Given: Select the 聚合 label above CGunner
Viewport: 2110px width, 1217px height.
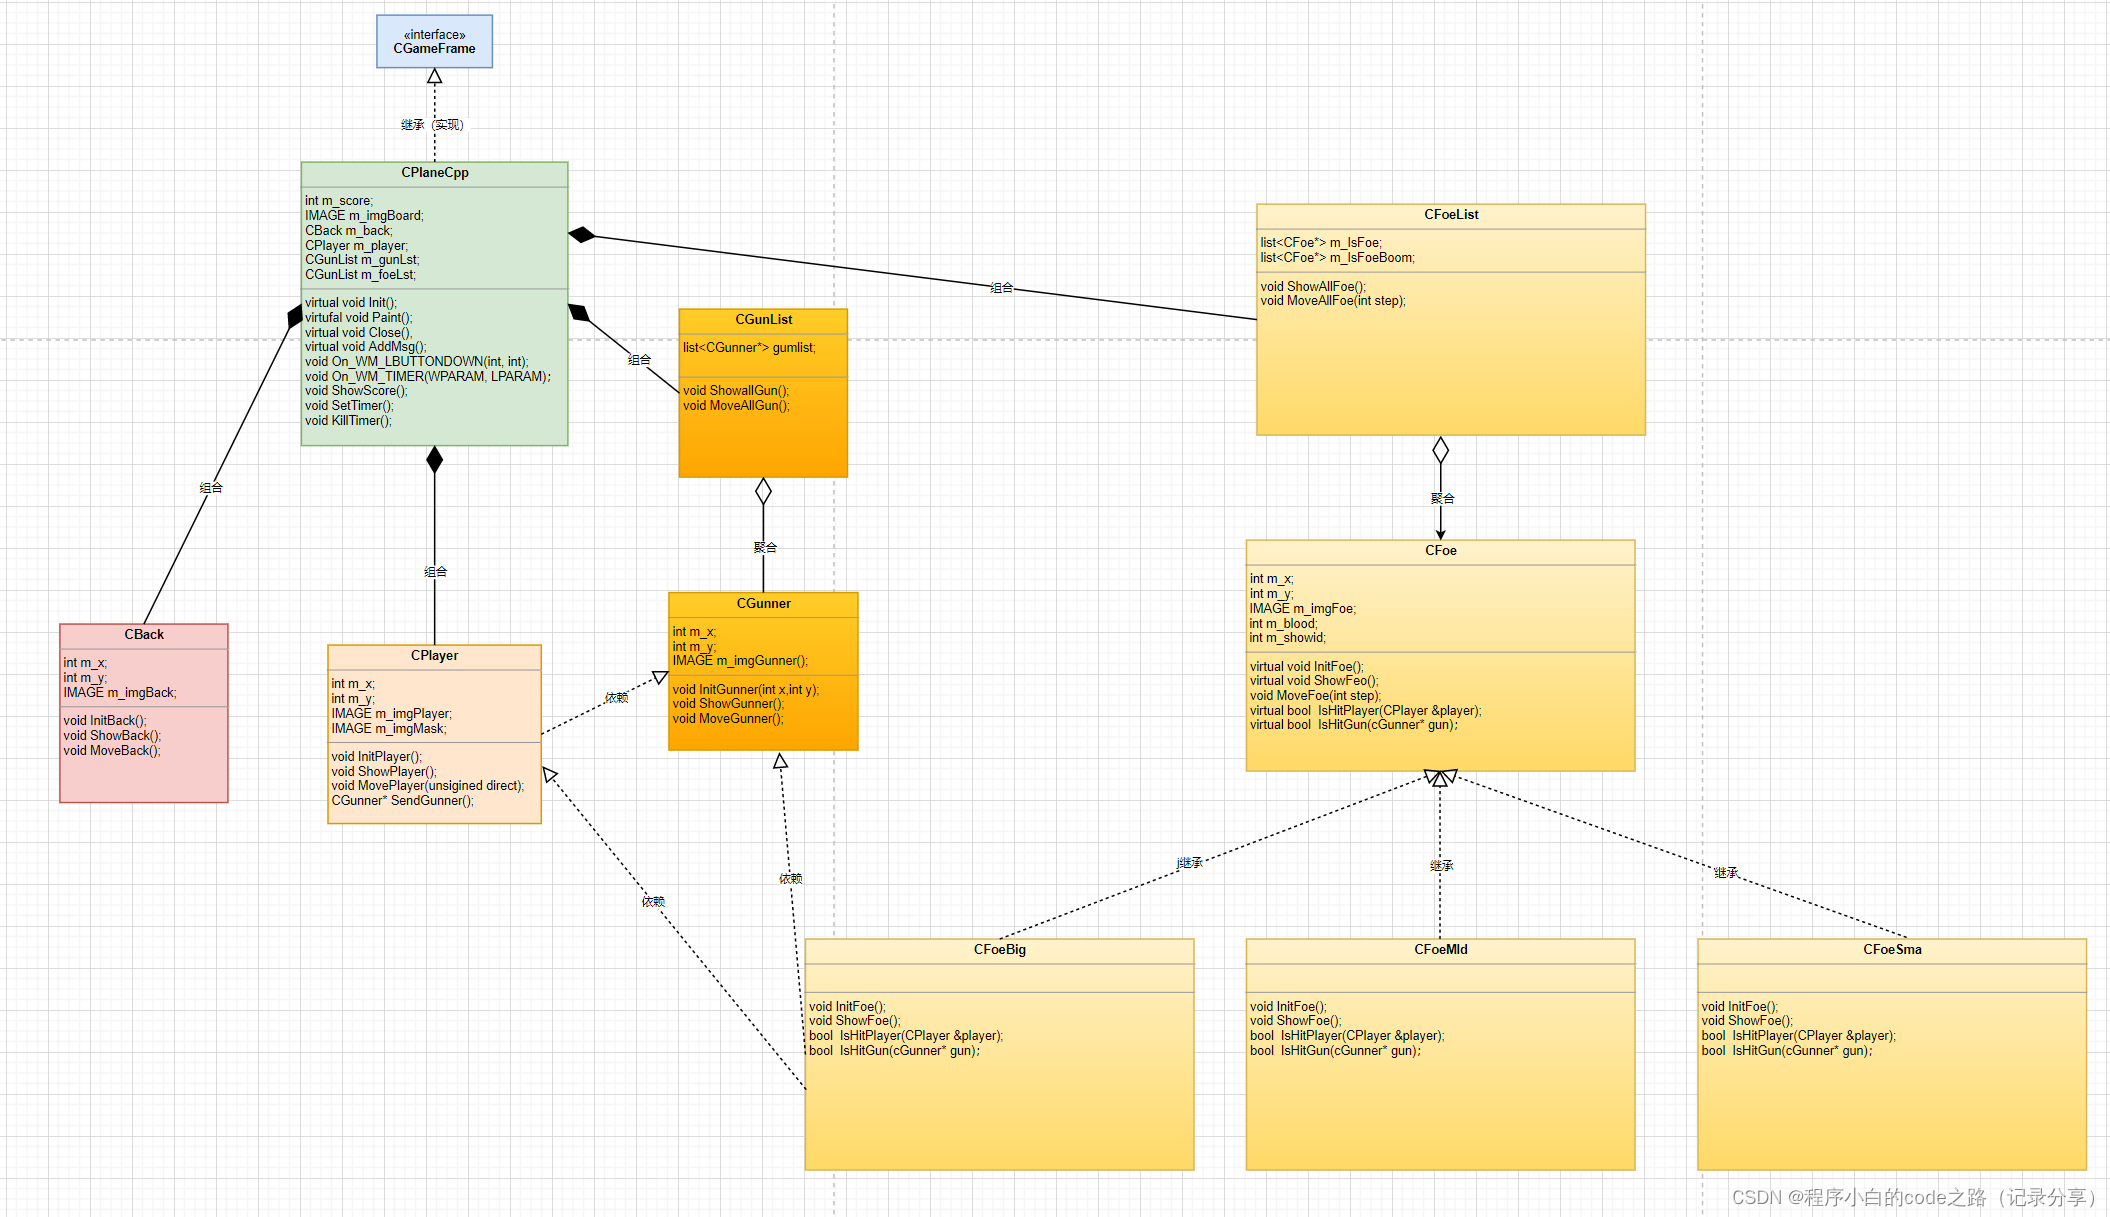Looking at the screenshot, I should click(765, 547).
